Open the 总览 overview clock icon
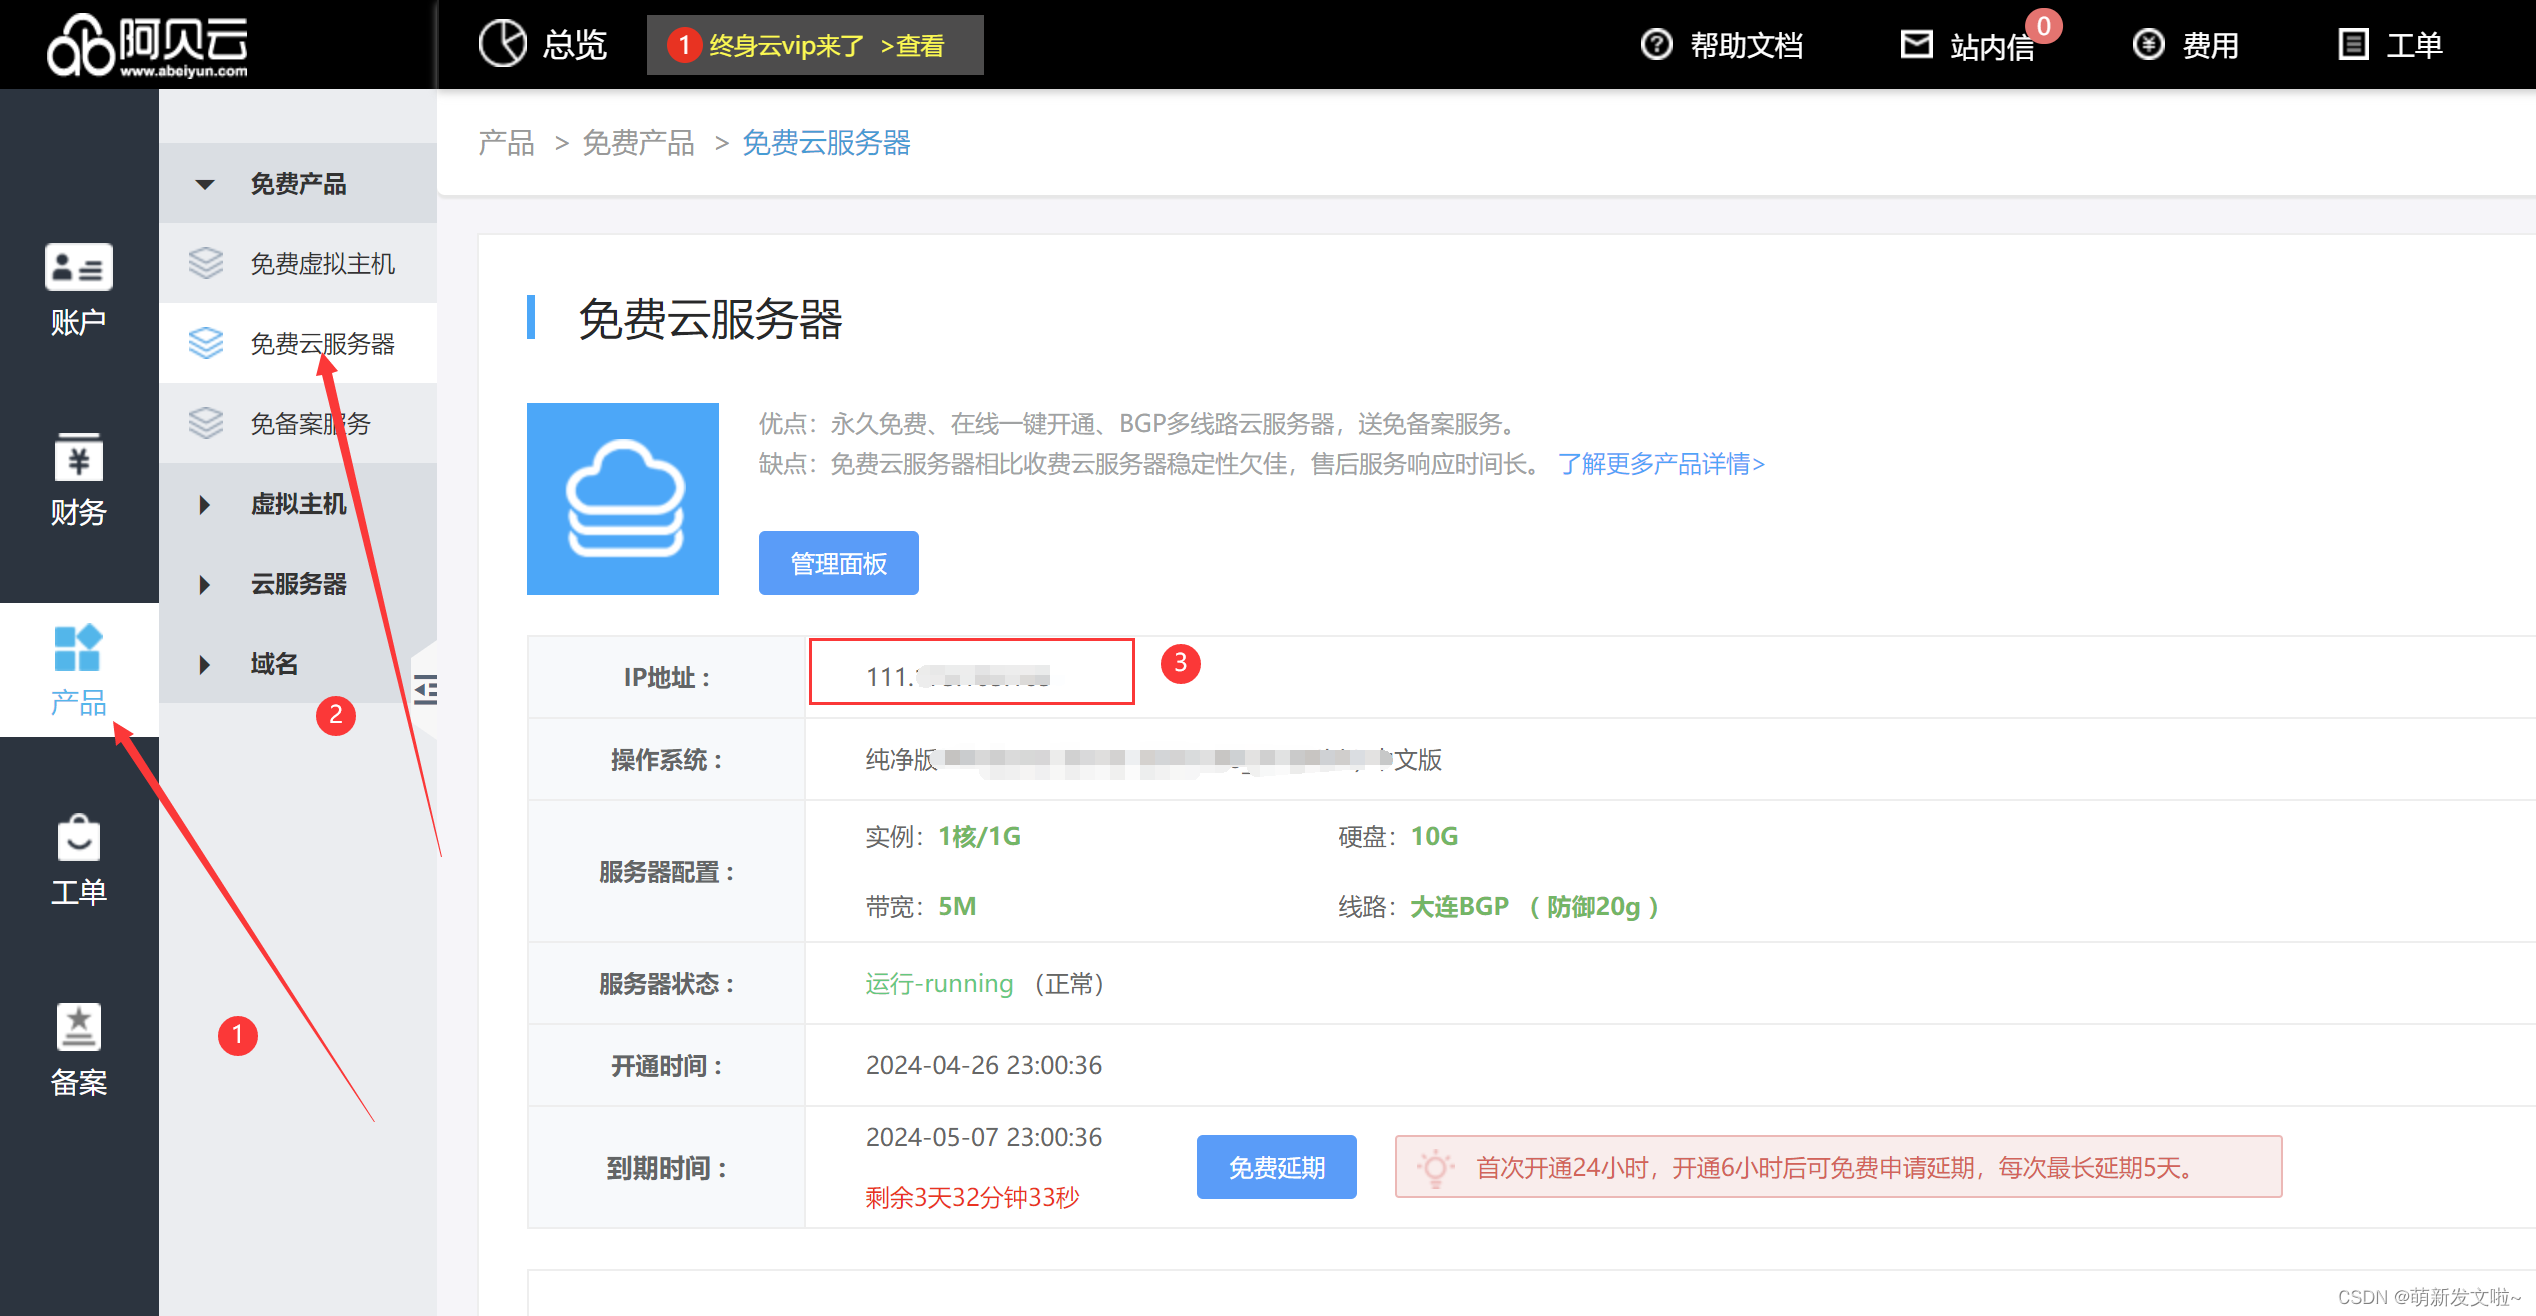 tap(502, 44)
